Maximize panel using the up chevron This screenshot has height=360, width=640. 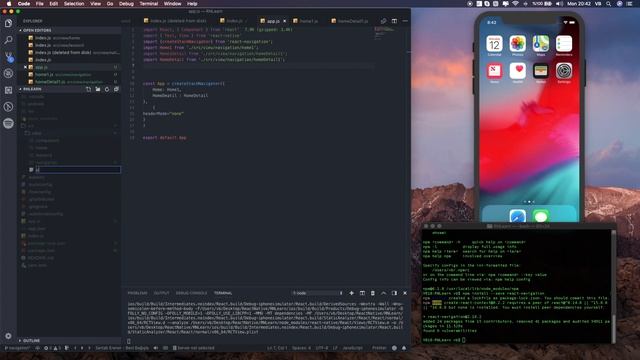383,293
